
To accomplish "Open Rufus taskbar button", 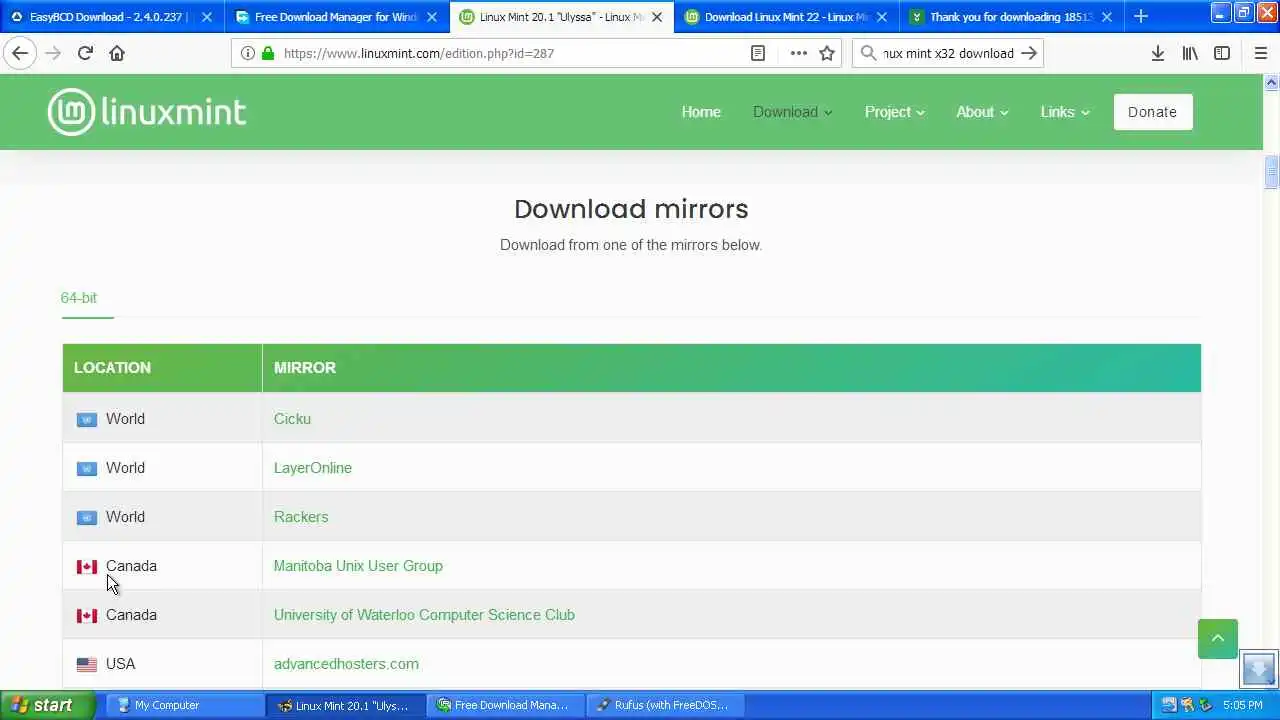I will pyautogui.click(x=665, y=705).
